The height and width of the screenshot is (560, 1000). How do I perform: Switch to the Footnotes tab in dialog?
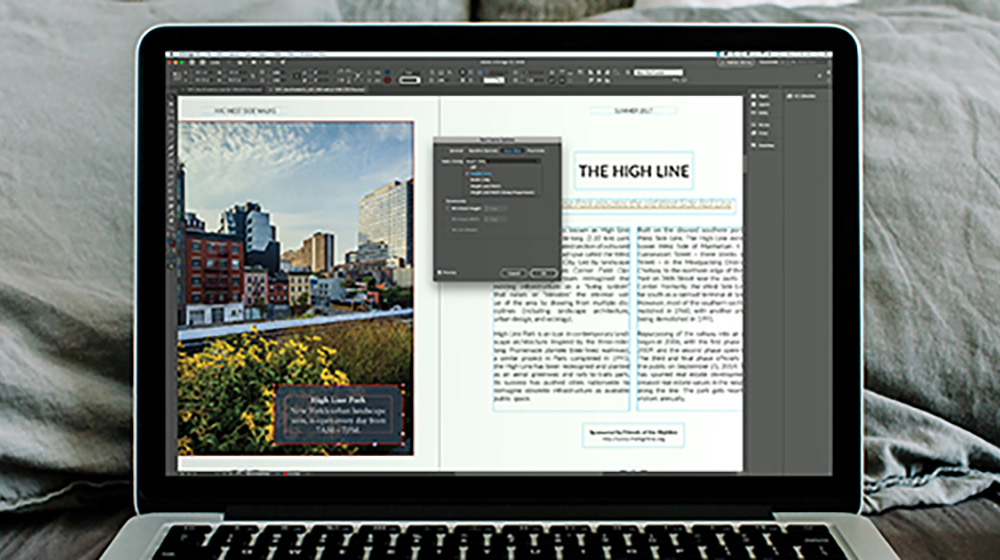click(x=536, y=151)
